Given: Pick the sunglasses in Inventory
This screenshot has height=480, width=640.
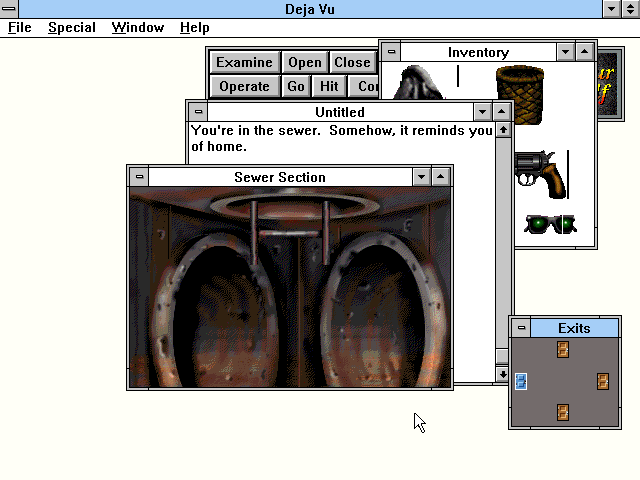Looking at the screenshot, I should 550,224.
